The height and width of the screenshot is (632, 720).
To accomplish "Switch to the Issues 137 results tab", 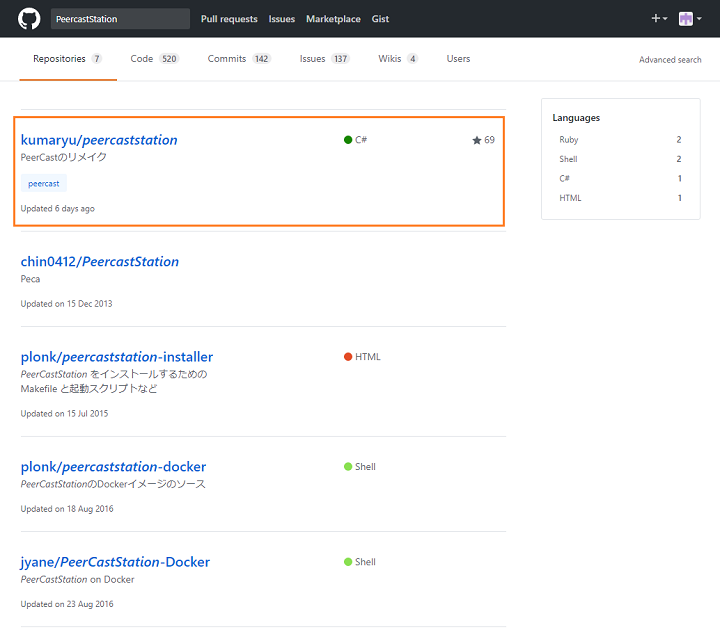I will click(x=324, y=59).
